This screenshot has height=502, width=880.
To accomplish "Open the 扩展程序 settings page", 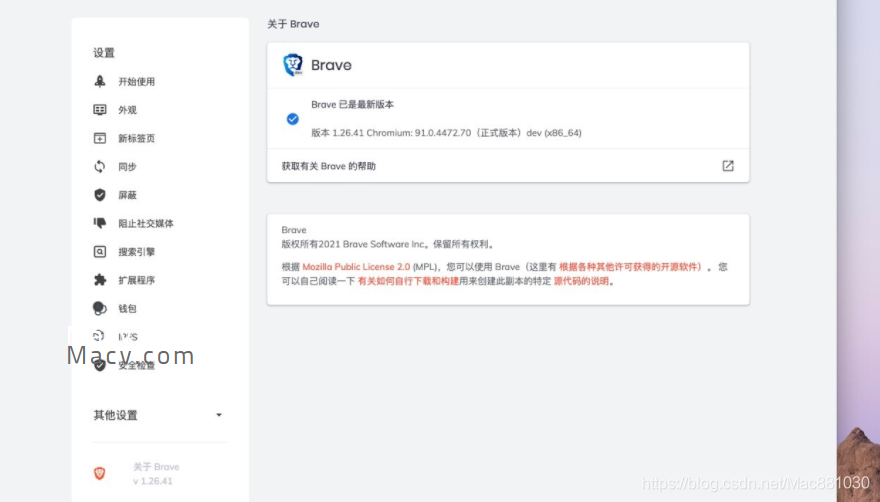I will tap(136, 280).
